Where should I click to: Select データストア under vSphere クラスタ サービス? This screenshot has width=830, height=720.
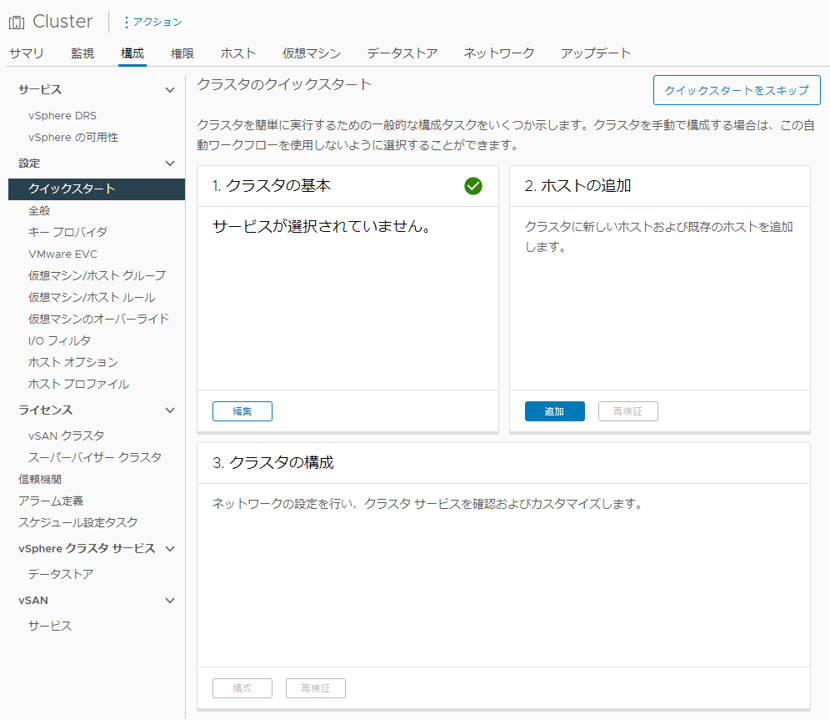61,574
